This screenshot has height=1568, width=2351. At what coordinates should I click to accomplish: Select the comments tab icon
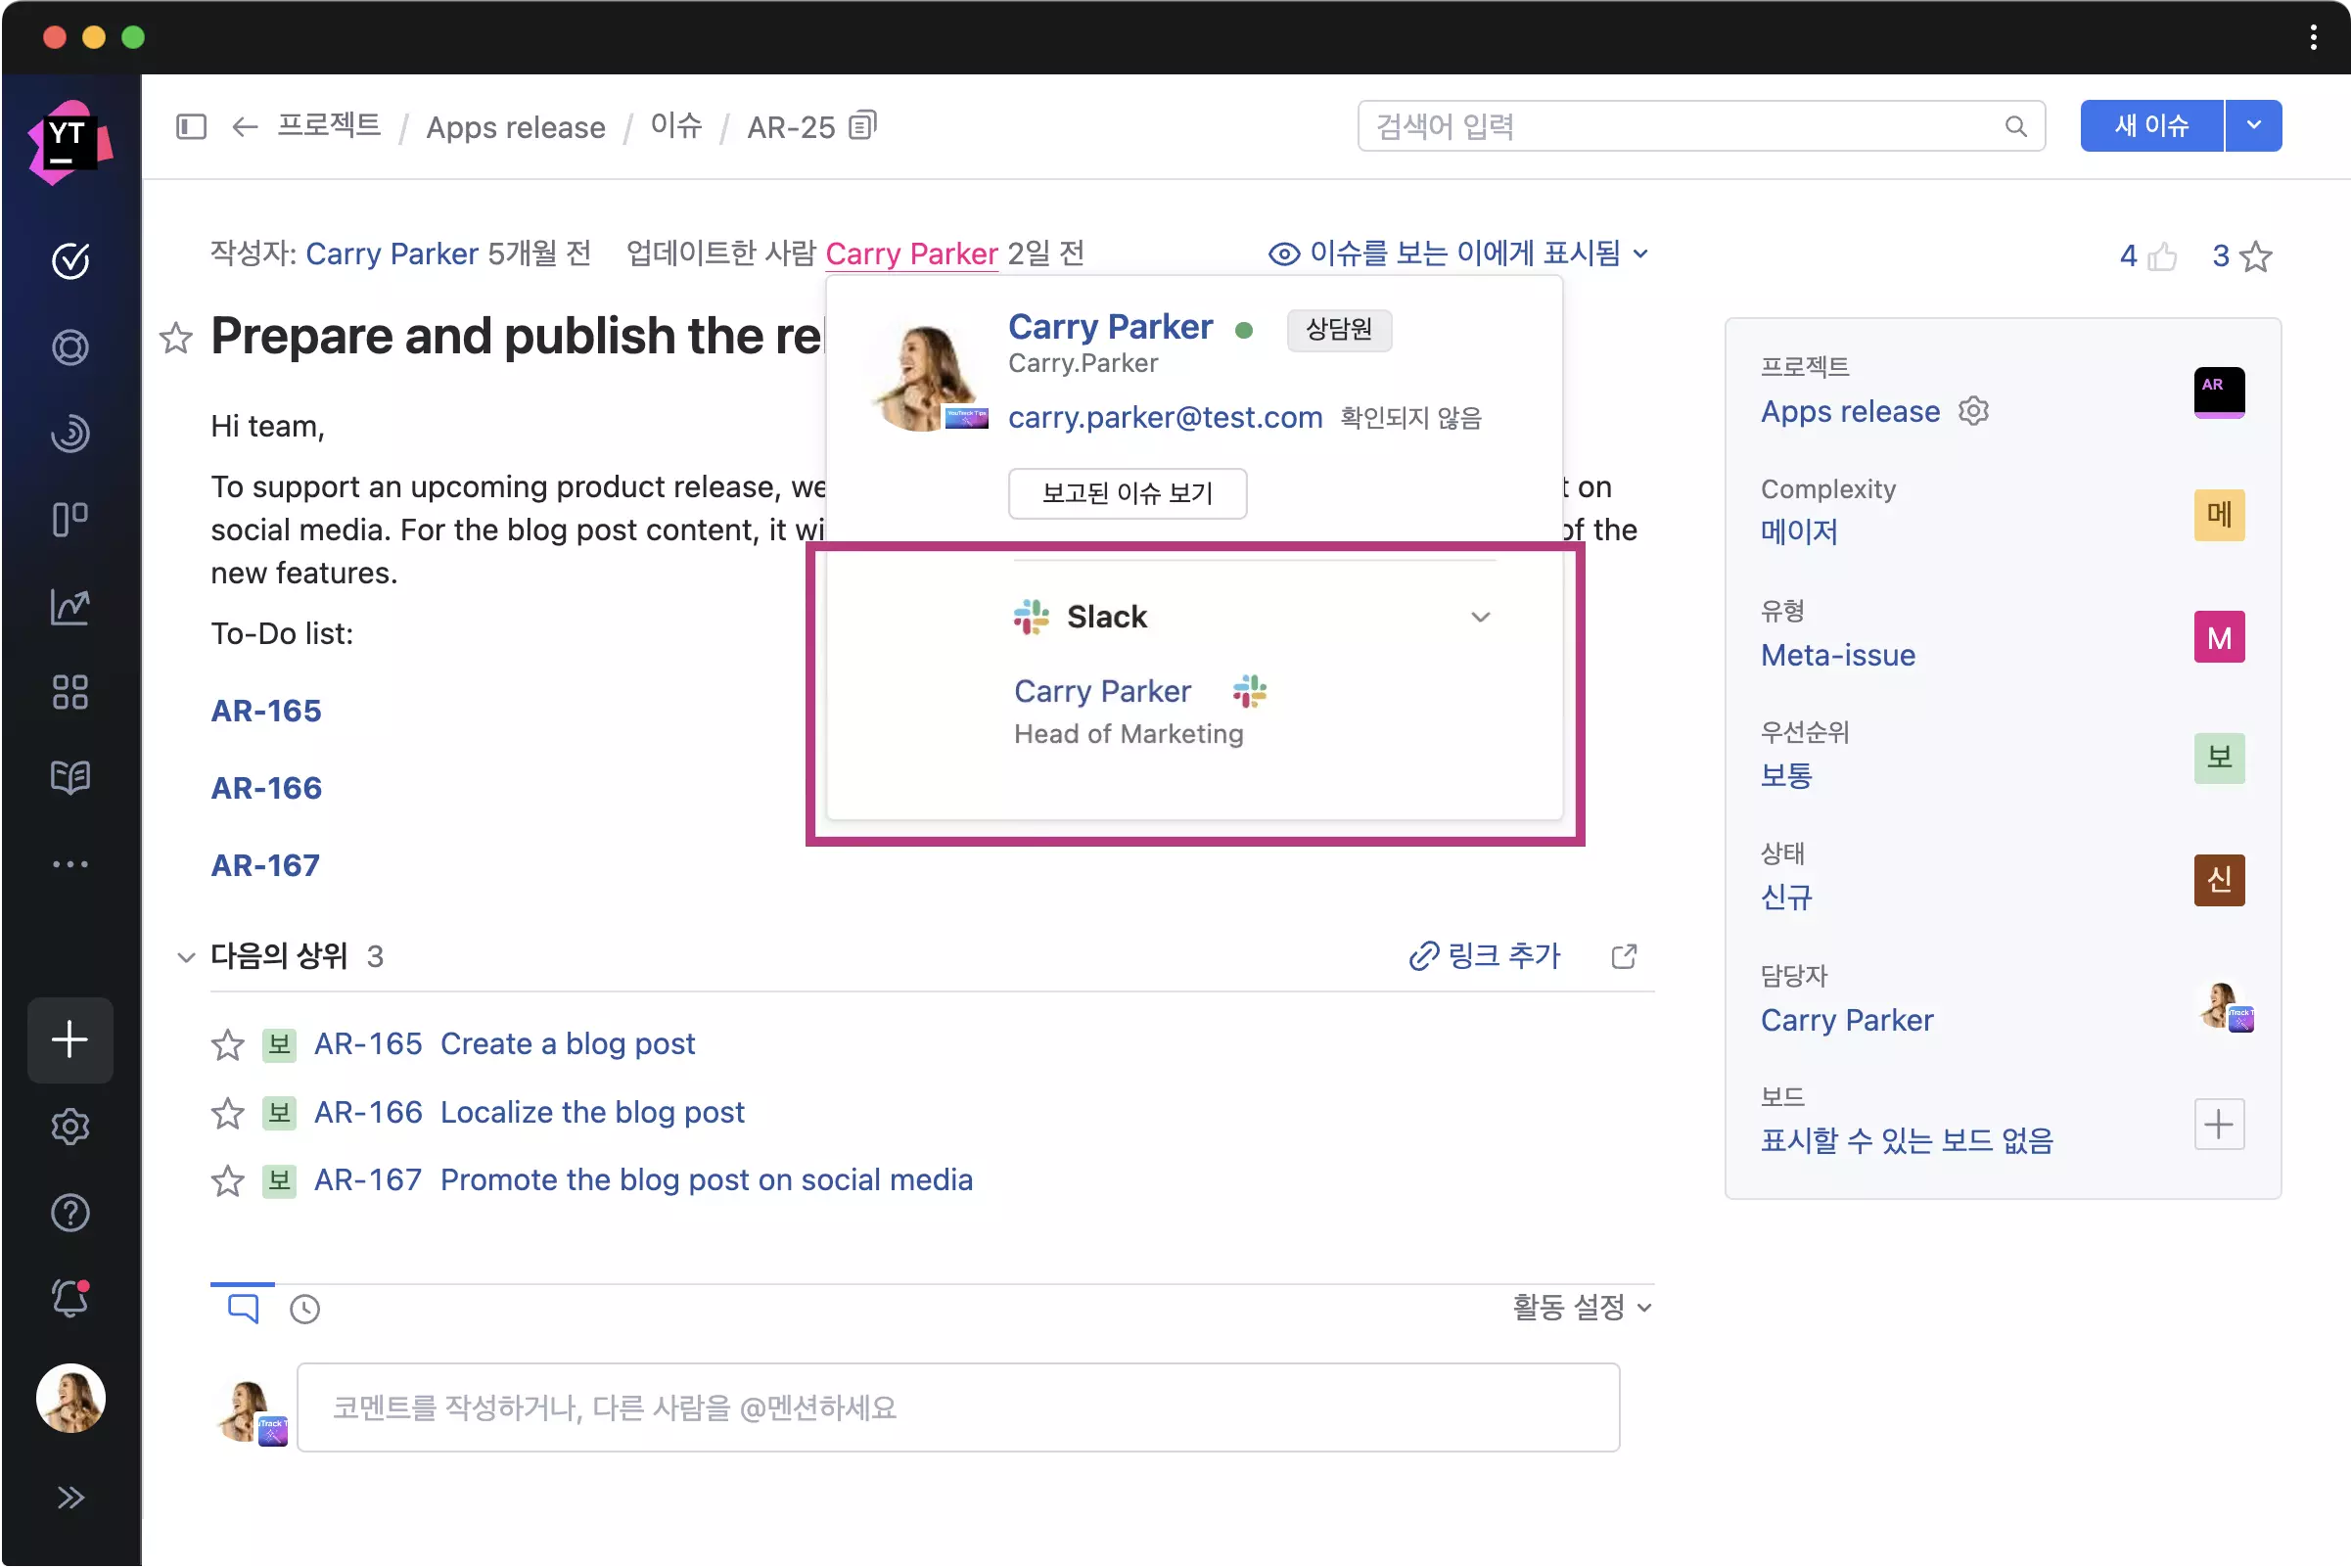243,1308
